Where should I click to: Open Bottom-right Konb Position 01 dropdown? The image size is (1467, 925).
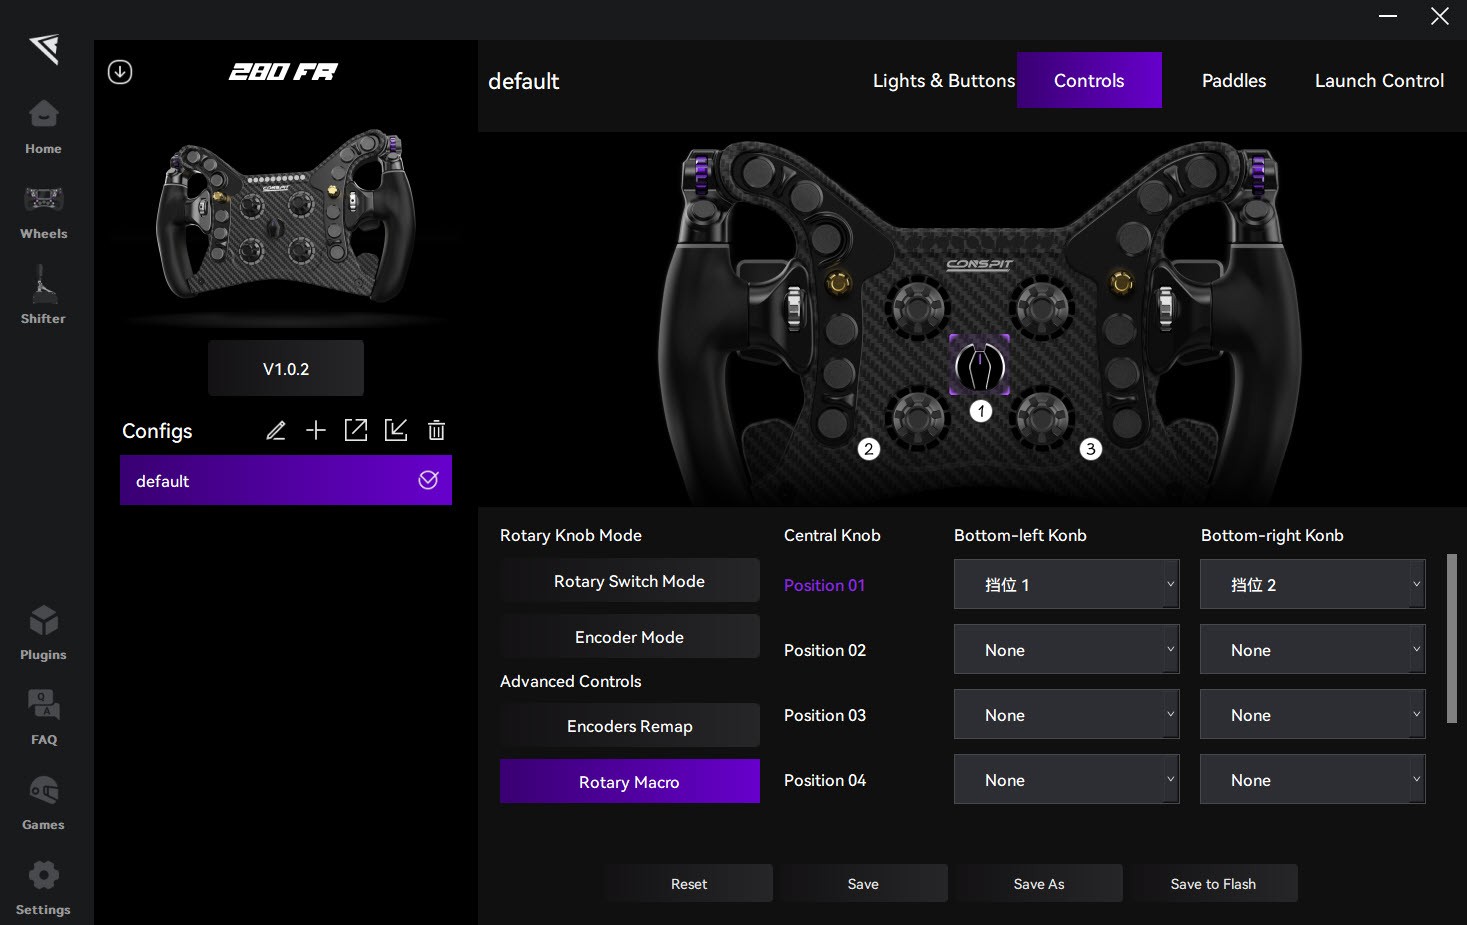tap(1313, 584)
